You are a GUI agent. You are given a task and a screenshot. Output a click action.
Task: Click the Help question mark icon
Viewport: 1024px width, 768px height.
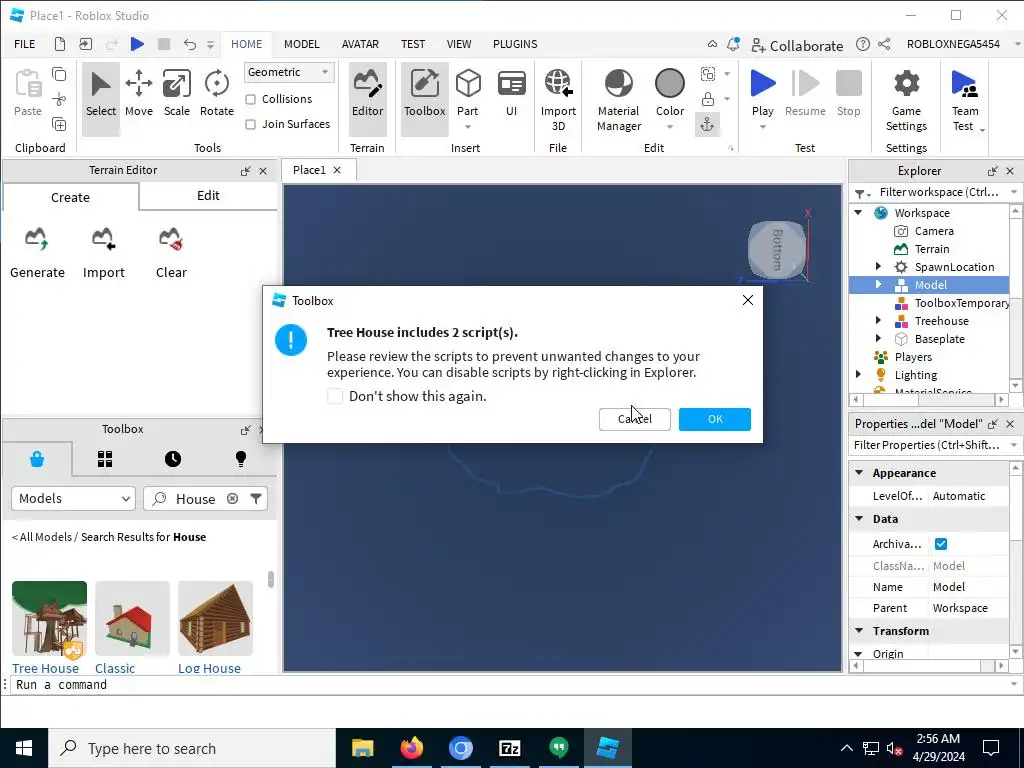[863, 44]
